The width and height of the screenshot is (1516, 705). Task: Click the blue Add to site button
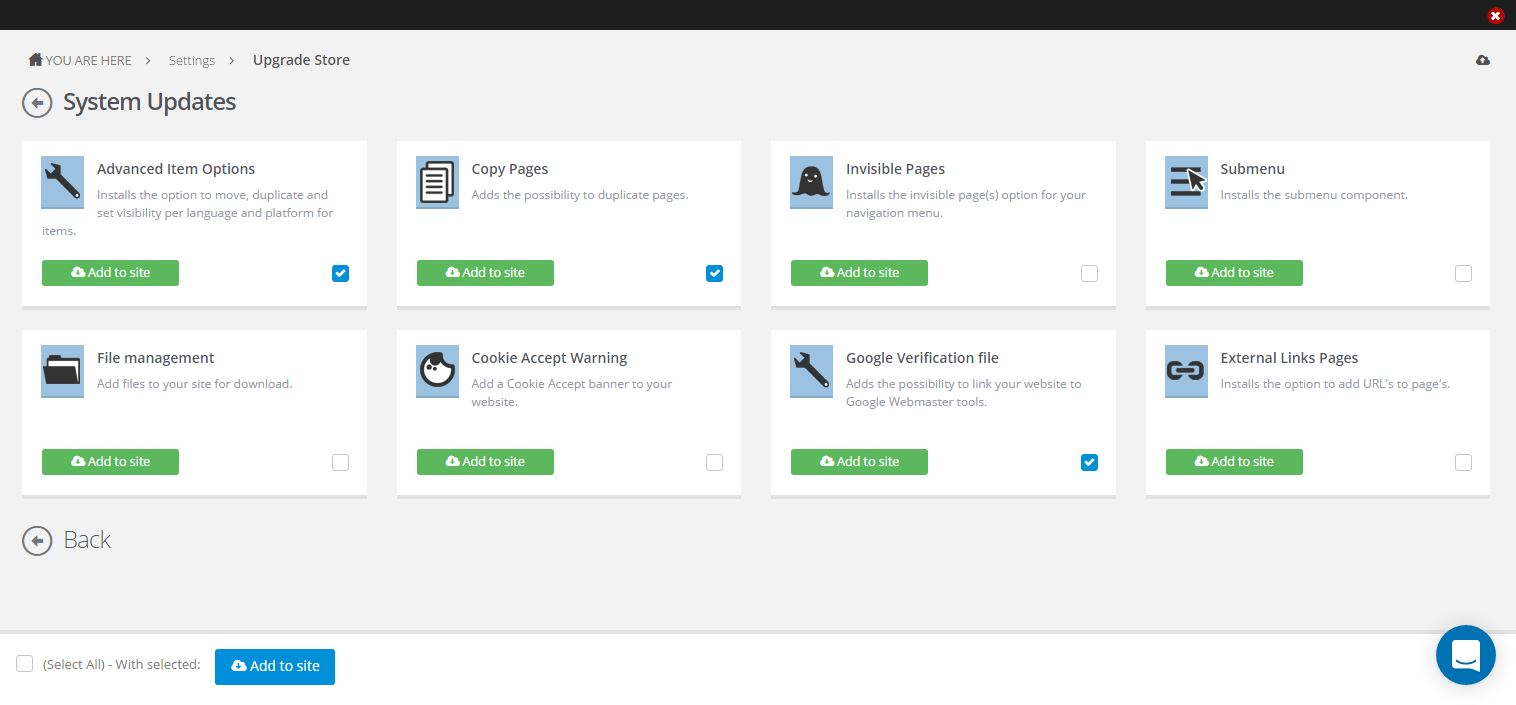click(275, 666)
